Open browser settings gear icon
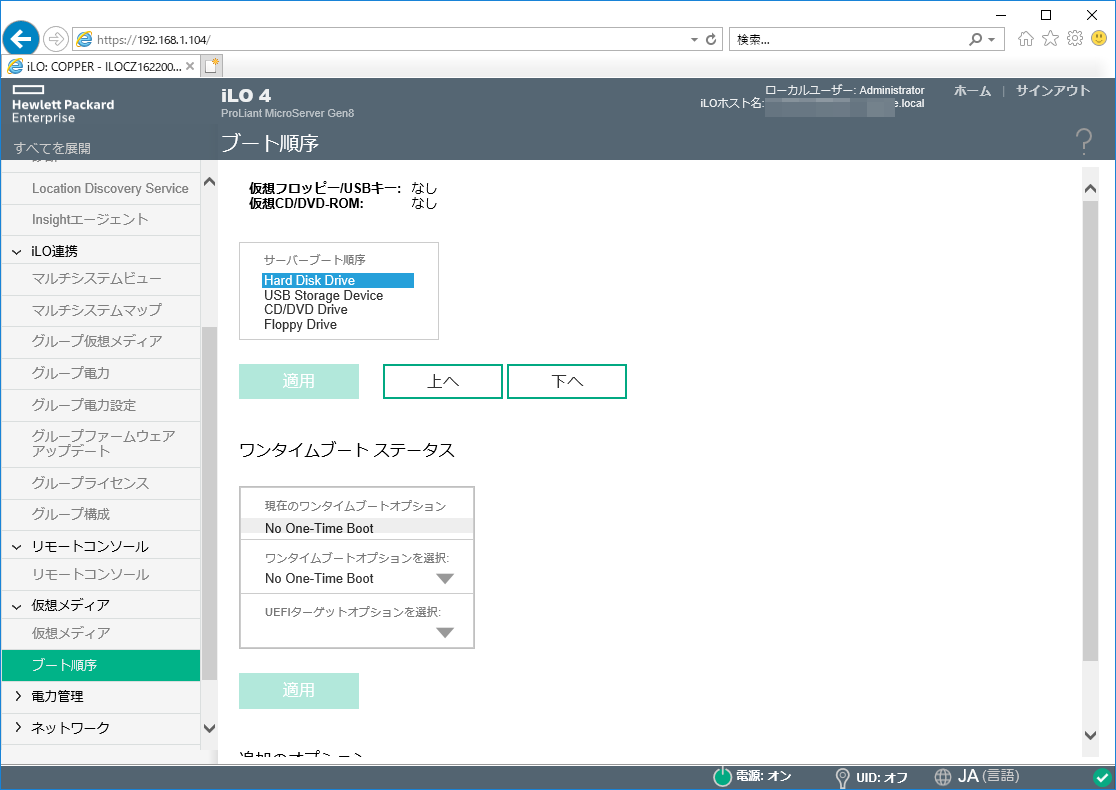This screenshot has width=1116, height=790. pos(1075,39)
